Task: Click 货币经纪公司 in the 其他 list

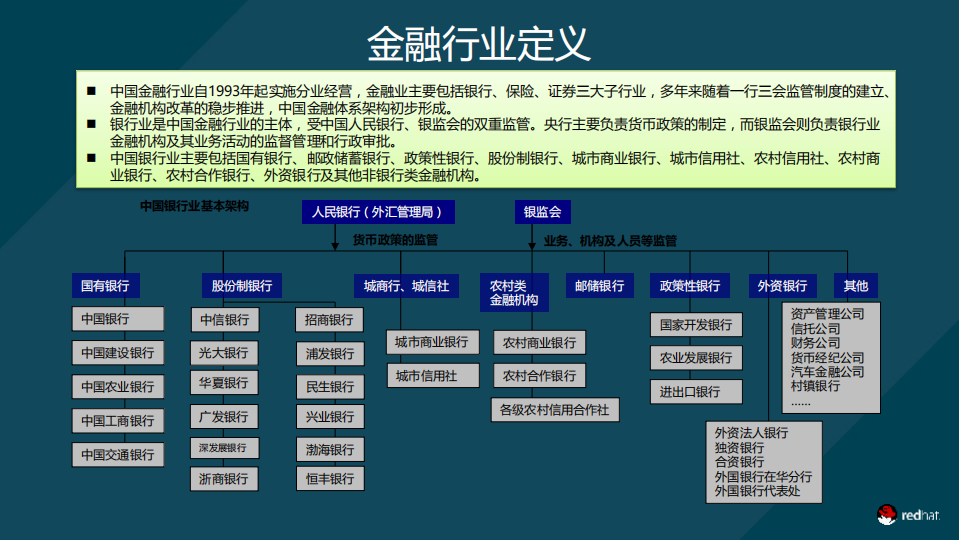Action: click(827, 357)
